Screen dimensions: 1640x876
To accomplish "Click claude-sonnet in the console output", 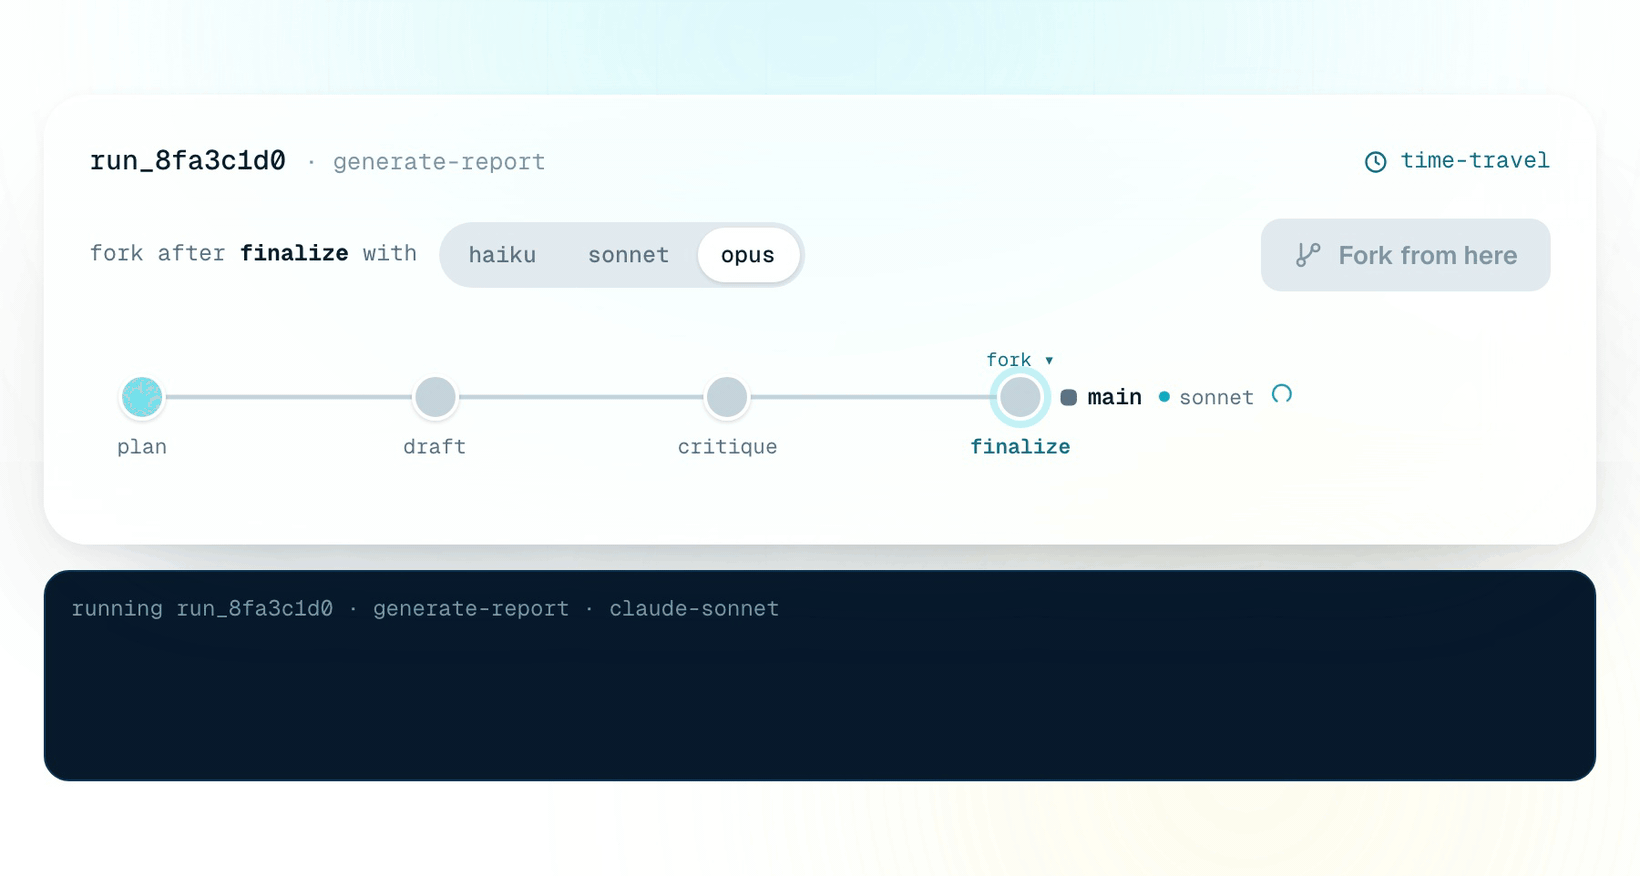I will coord(694,609).
